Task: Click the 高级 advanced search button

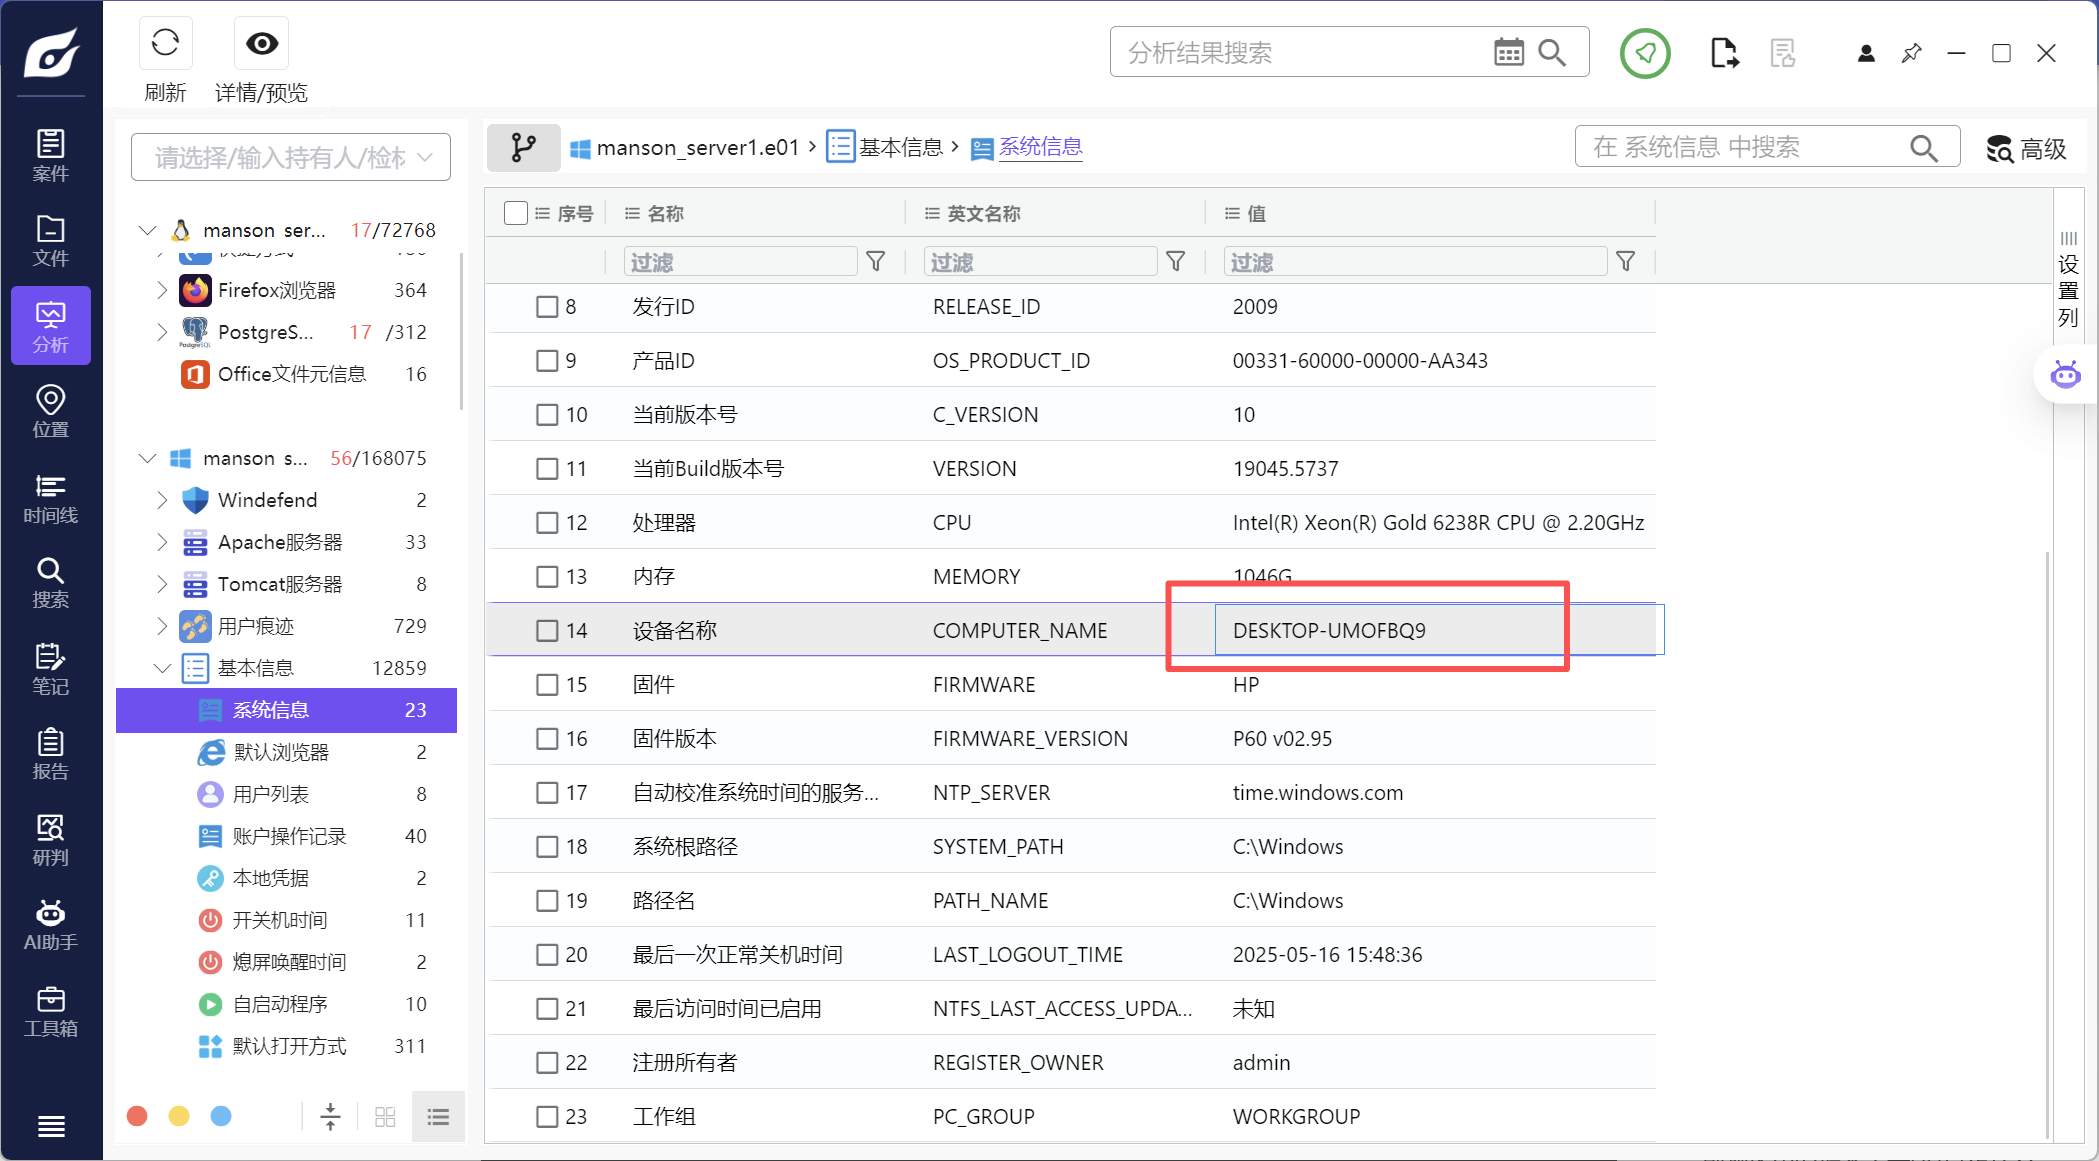Action: pos(2027,149)
